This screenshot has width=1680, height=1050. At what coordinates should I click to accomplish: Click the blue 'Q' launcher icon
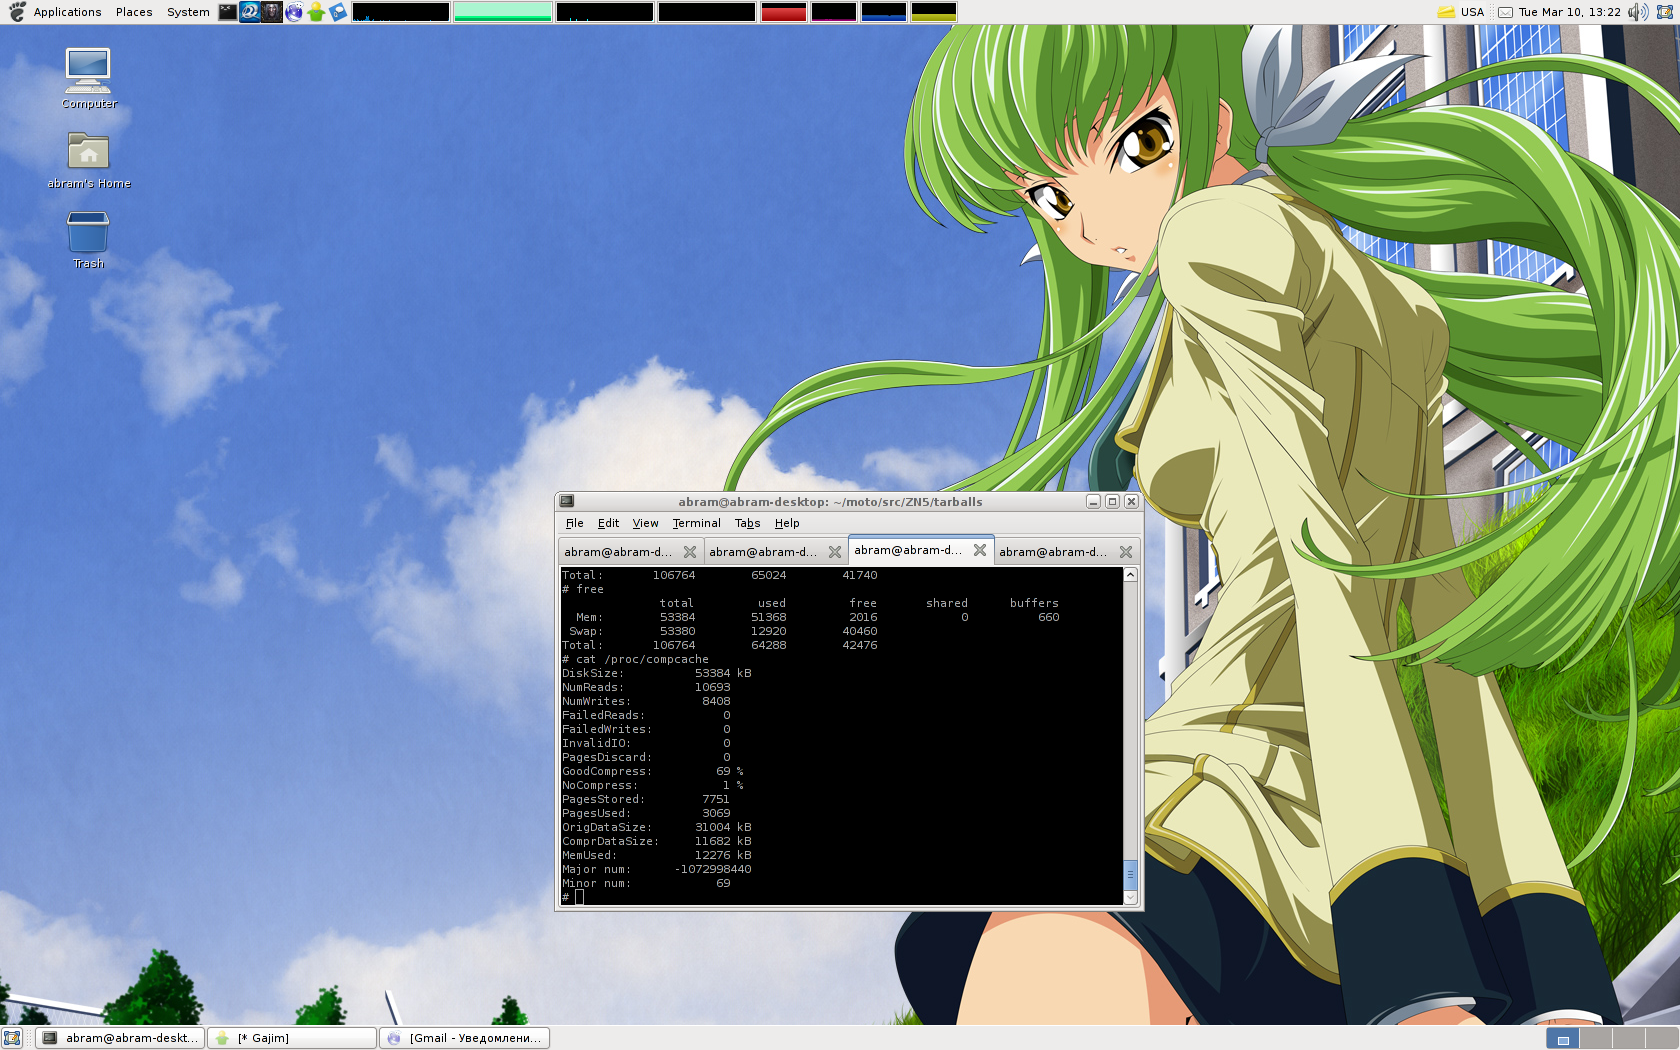[x=250, y=12]
